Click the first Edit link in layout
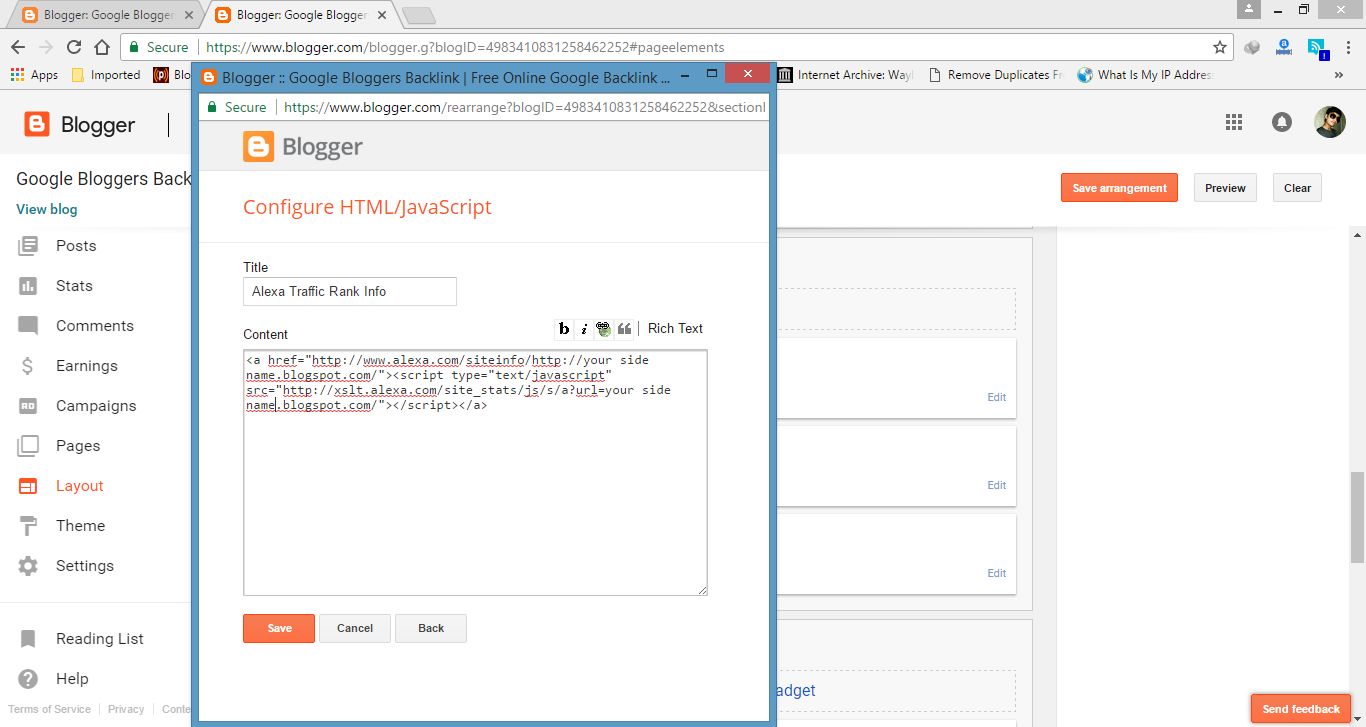1366x727 pixels. point(997,397)
